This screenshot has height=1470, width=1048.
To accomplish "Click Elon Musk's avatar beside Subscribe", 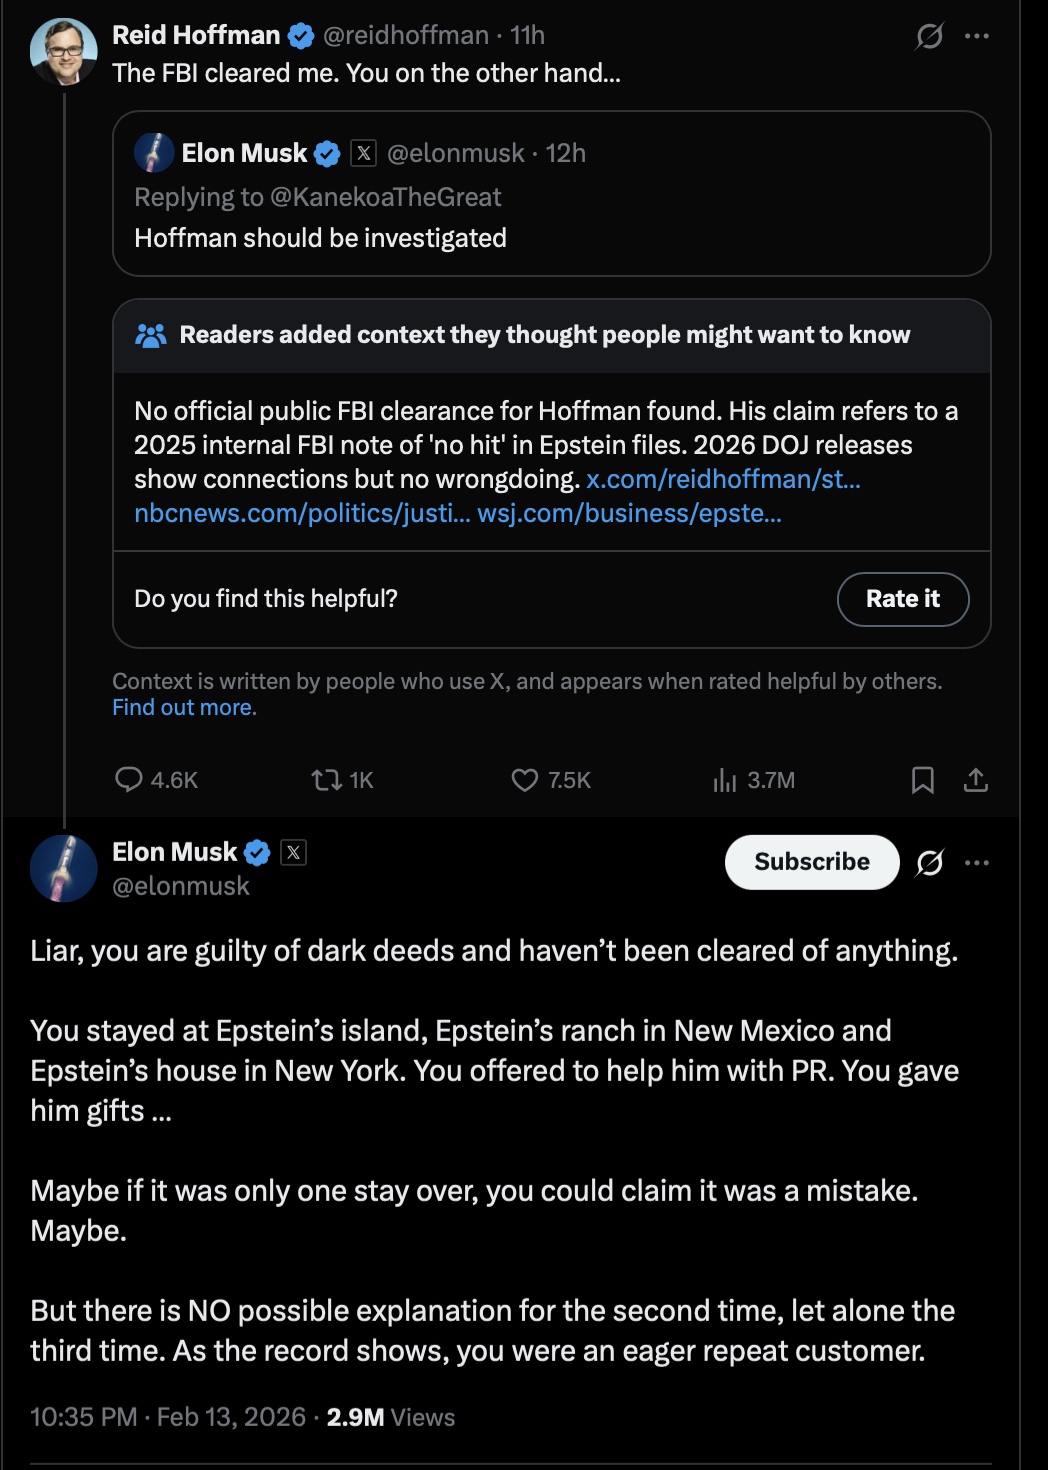I will [x=64, y=868].
